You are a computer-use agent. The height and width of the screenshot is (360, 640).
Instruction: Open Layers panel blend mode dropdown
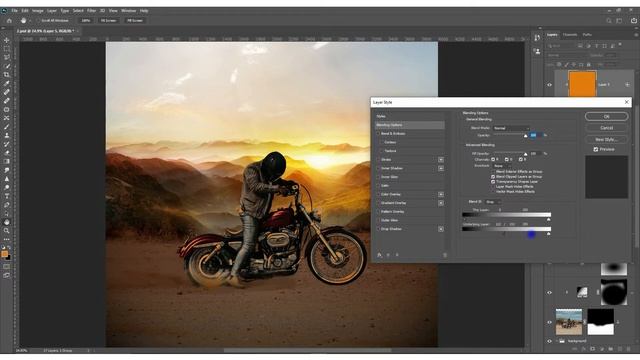point(567,55)
